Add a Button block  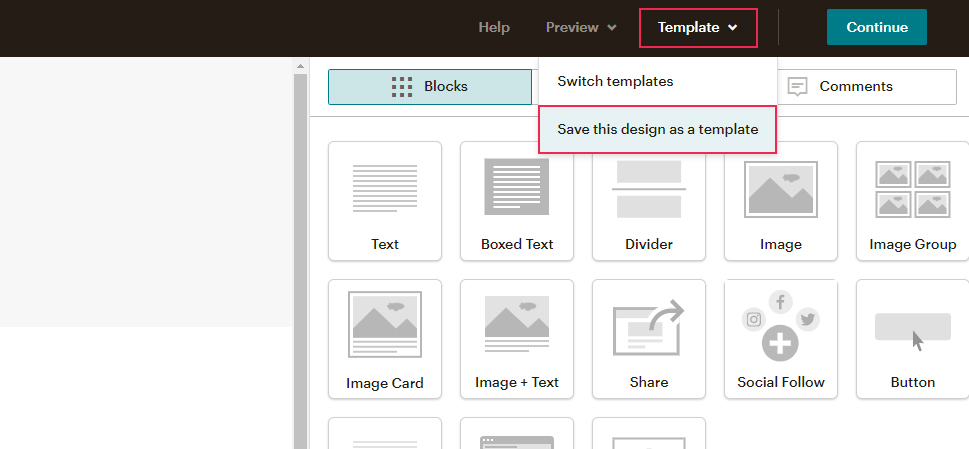point(912,339)
